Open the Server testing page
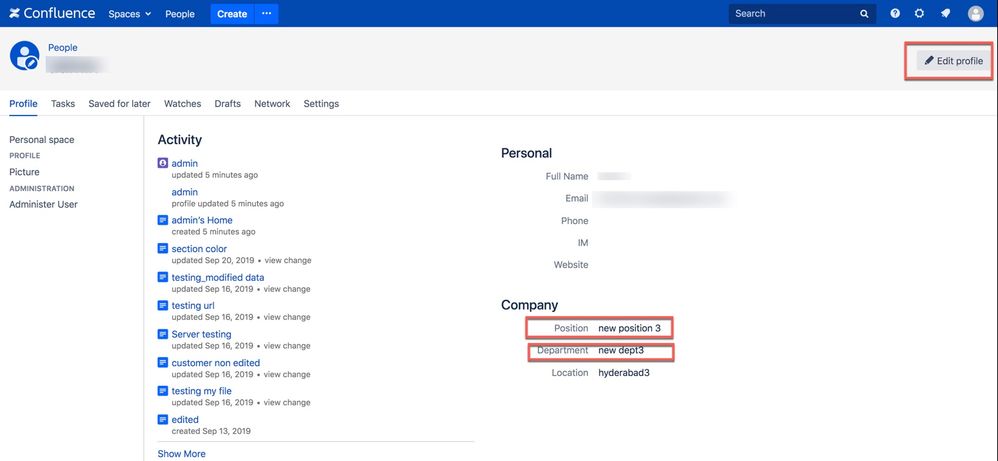 click(x=201, y=334)
